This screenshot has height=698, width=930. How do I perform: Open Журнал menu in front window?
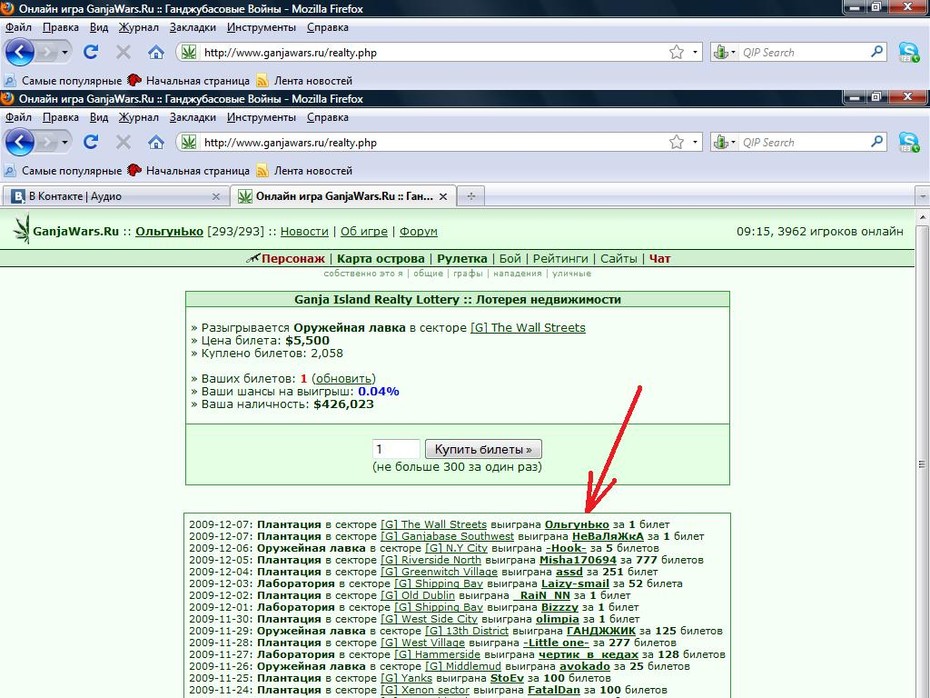[139, 117]
